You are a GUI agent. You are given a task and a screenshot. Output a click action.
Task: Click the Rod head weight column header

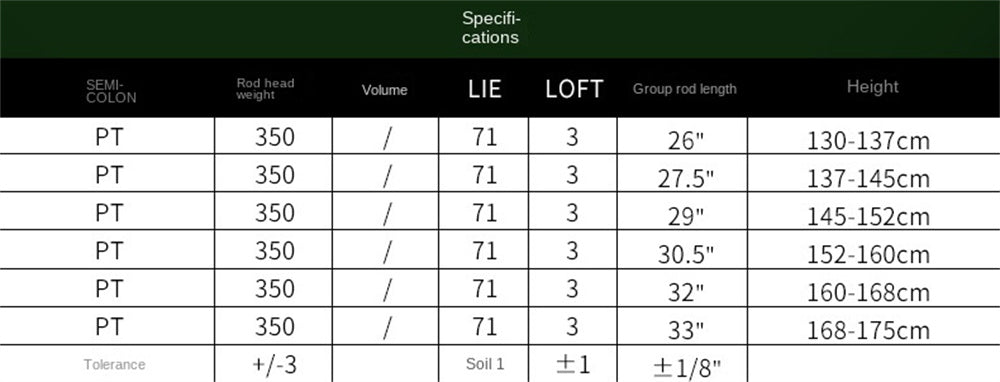pyautogui.click(x=265, y=89)
